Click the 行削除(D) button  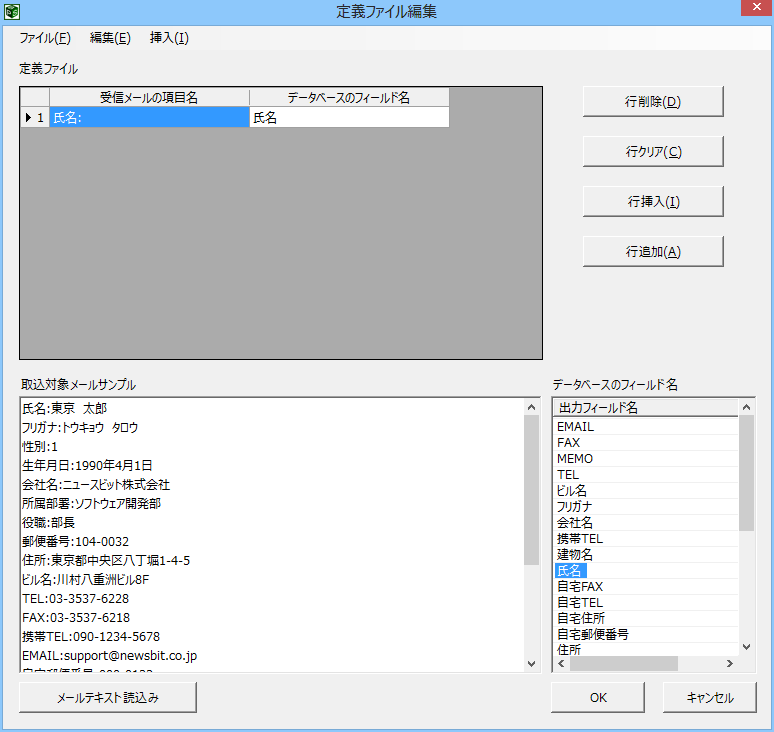click(652, 101)
